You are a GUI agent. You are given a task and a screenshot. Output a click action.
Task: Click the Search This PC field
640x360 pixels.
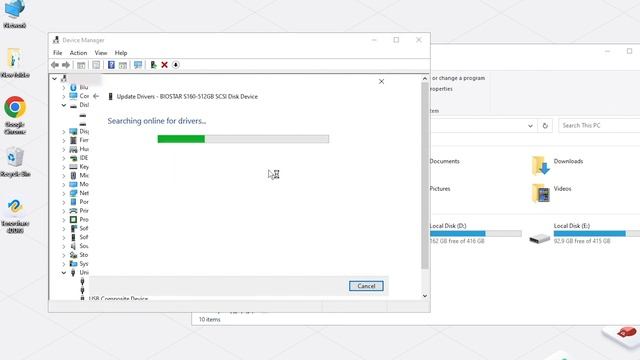[599, 126]
